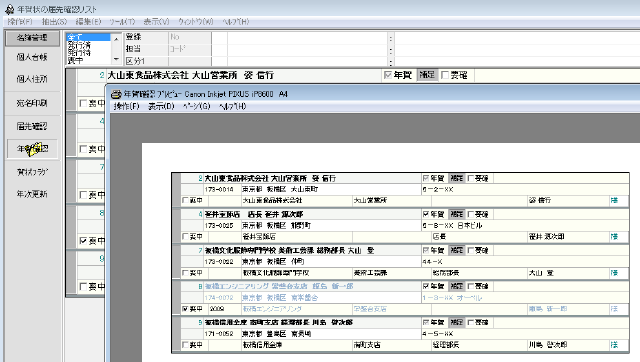The width and height of the screenshot is (640, 362).
Task: Open 個人台帳 from the sidebar
Action: [x=32, y=57]
